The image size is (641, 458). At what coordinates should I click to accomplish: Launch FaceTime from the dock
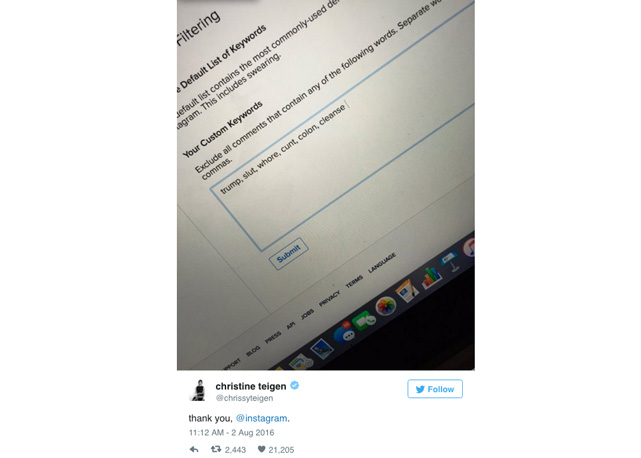click(365, 321)
